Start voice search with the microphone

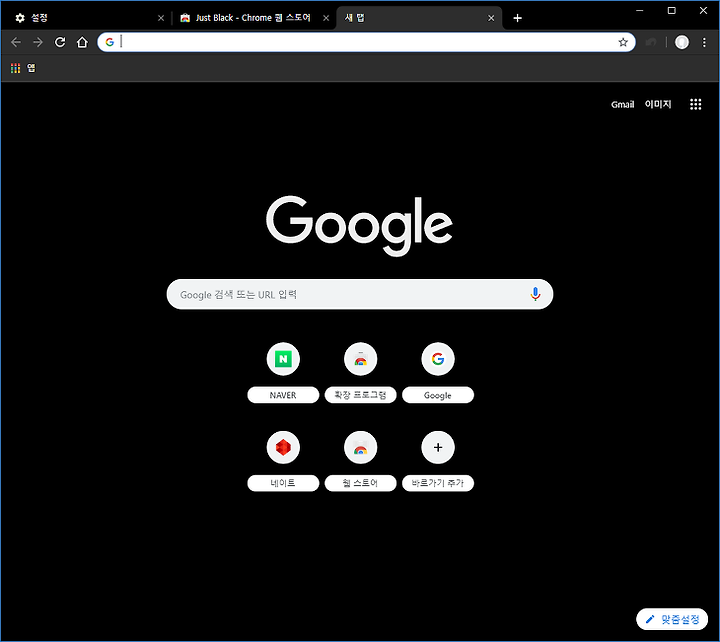coord(535,294)
